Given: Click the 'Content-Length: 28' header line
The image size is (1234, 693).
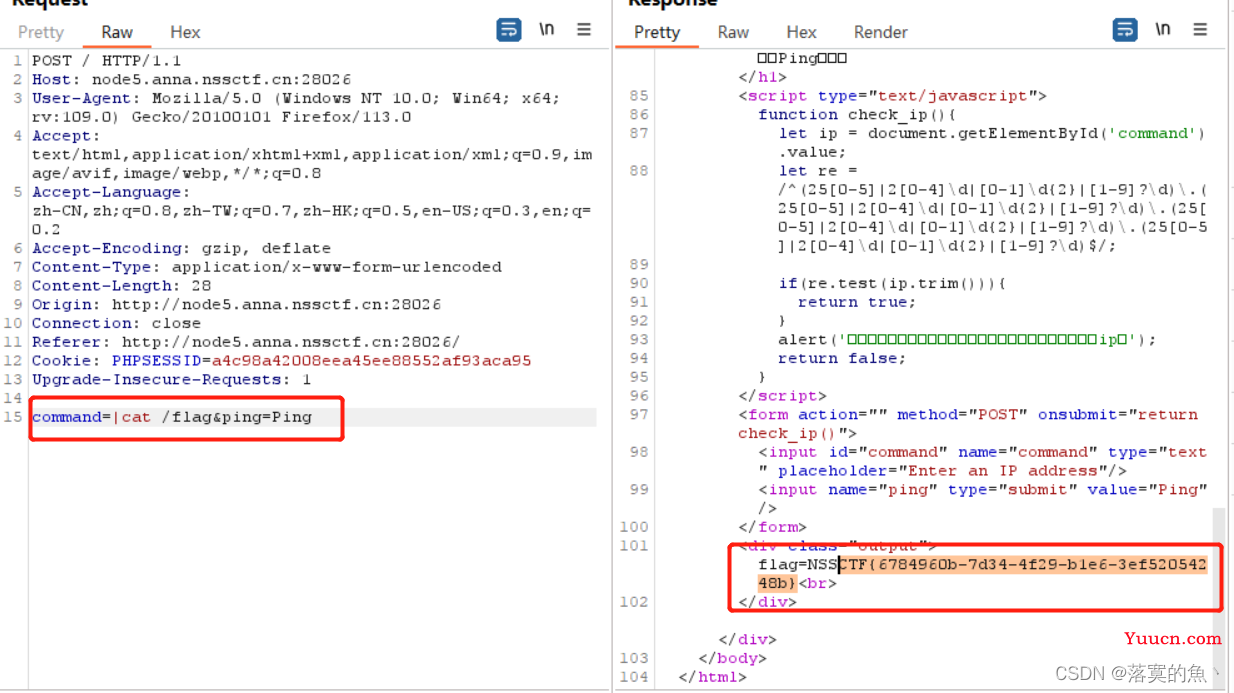Looking at the screenshot, I should tap(121, 286).
